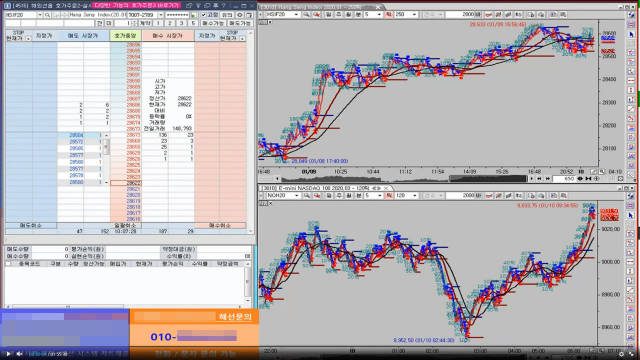Viewport: 640px width, 360px height.
Task: Open the HSIF20 symbol dropdown in order window
Action: (x=40, y=15)
